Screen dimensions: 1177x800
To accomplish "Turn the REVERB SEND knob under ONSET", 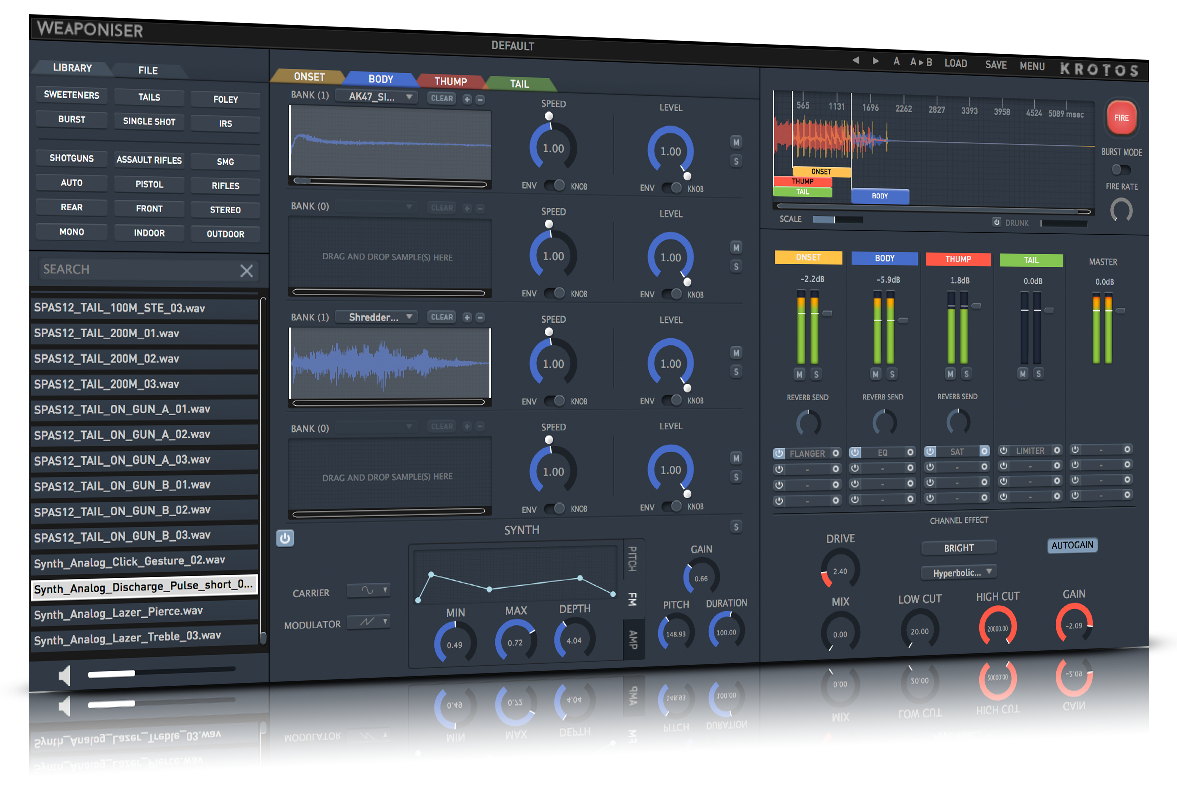I will pyautogui.click(x=806, y=421).
